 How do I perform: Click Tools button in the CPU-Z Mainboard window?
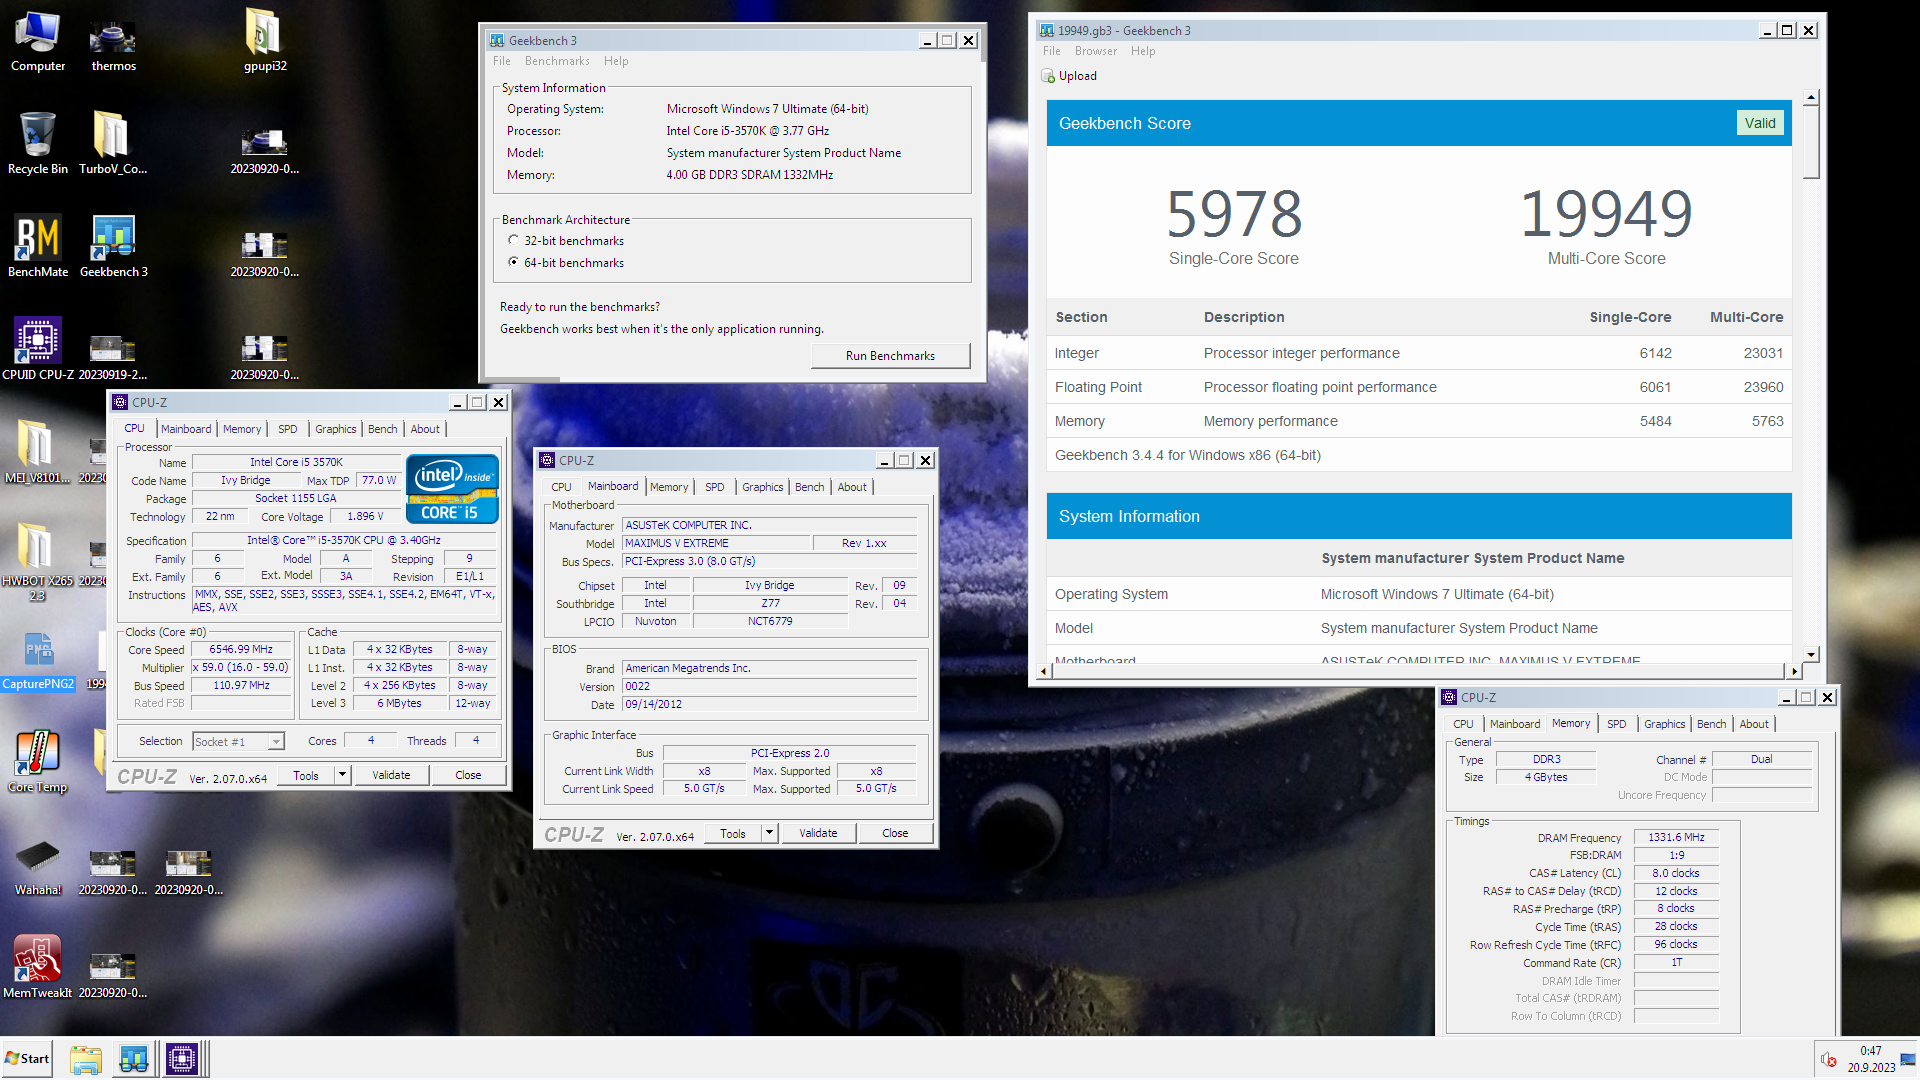coord(733,833)
